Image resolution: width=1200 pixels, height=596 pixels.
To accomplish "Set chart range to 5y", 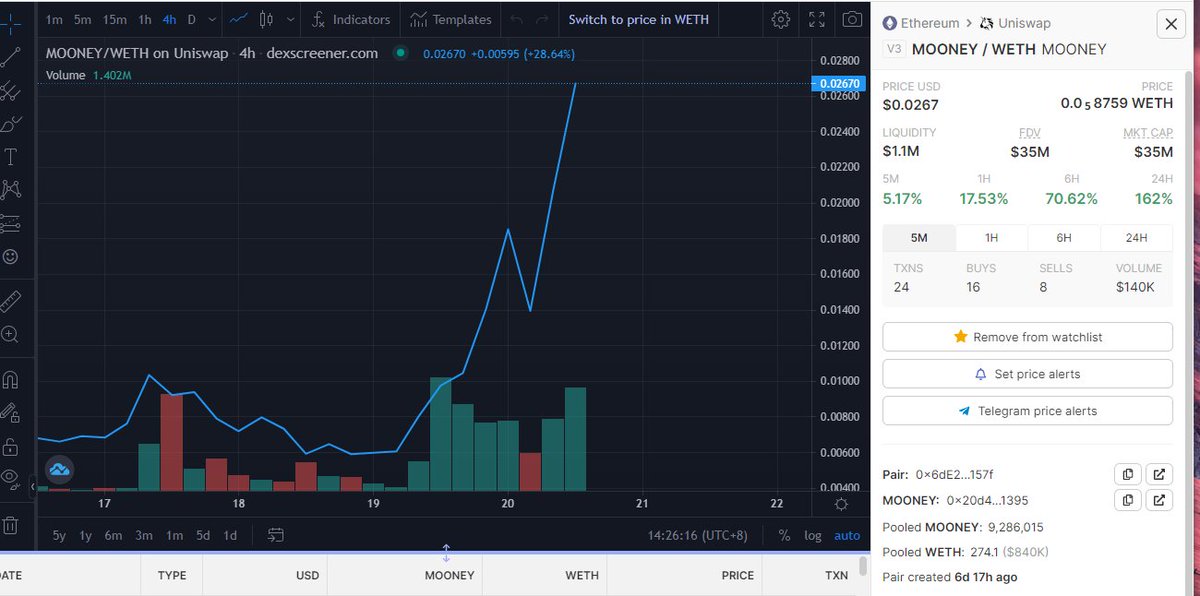I will tap(59, 535).
